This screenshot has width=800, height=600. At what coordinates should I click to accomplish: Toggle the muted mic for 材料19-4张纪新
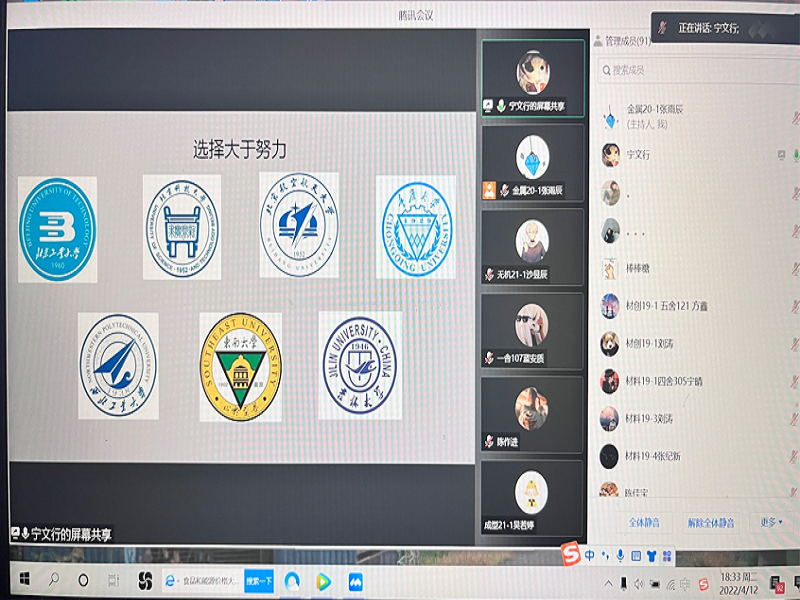[795, 456]
